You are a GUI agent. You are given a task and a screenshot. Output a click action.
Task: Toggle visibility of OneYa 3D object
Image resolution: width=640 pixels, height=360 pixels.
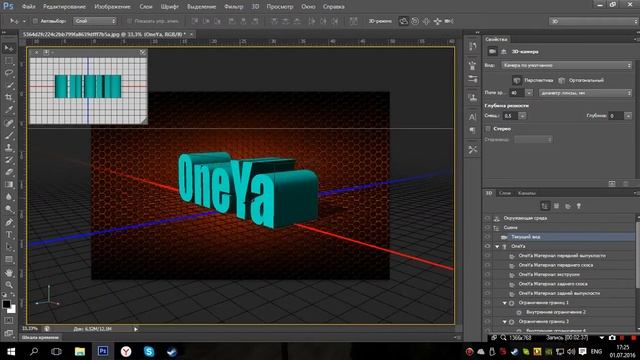tap(487, 246)
